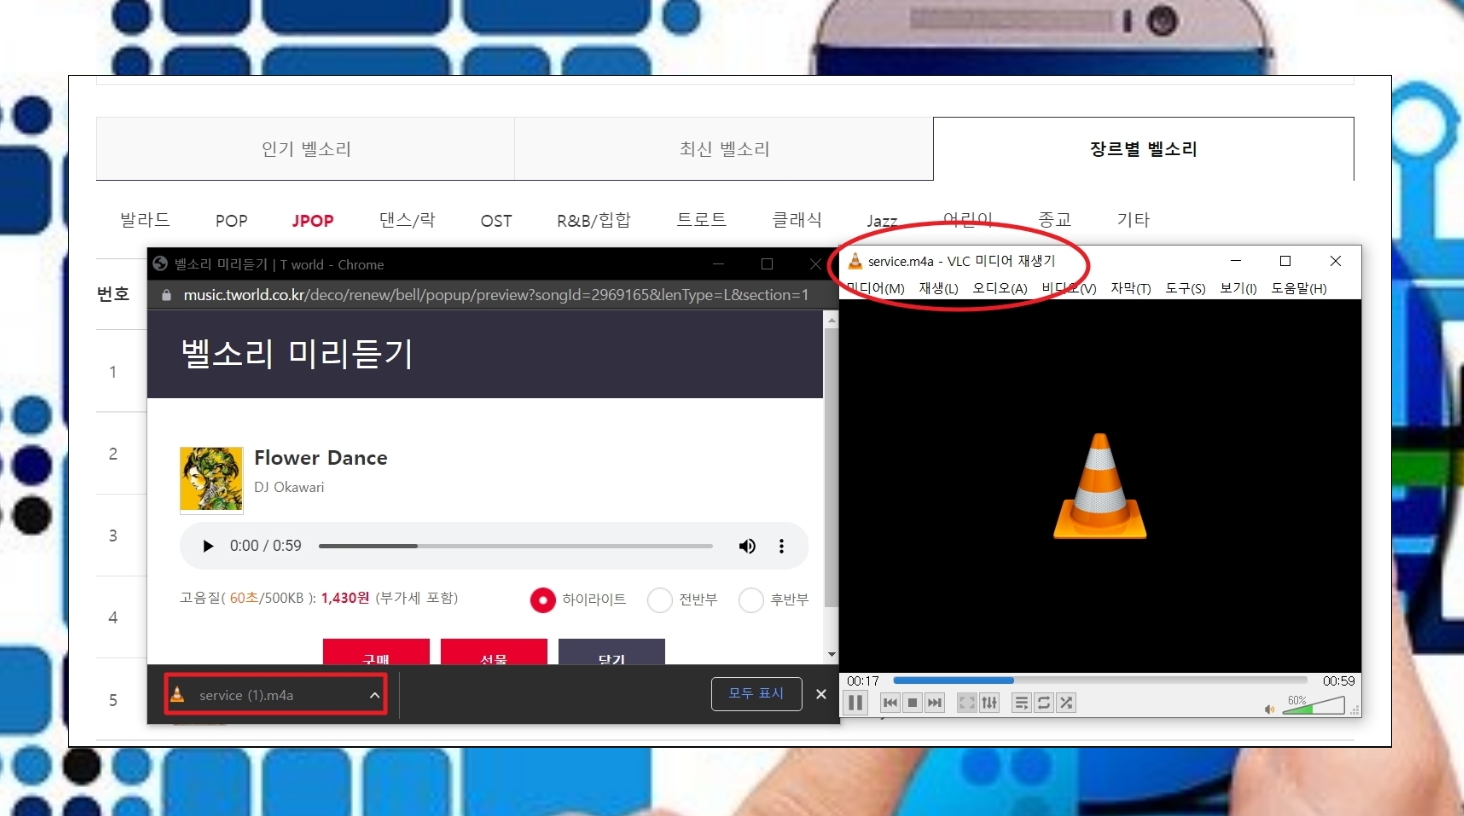Open audio player more options menu
Viewport: 1464px width, 816px height.
point(781,546)
